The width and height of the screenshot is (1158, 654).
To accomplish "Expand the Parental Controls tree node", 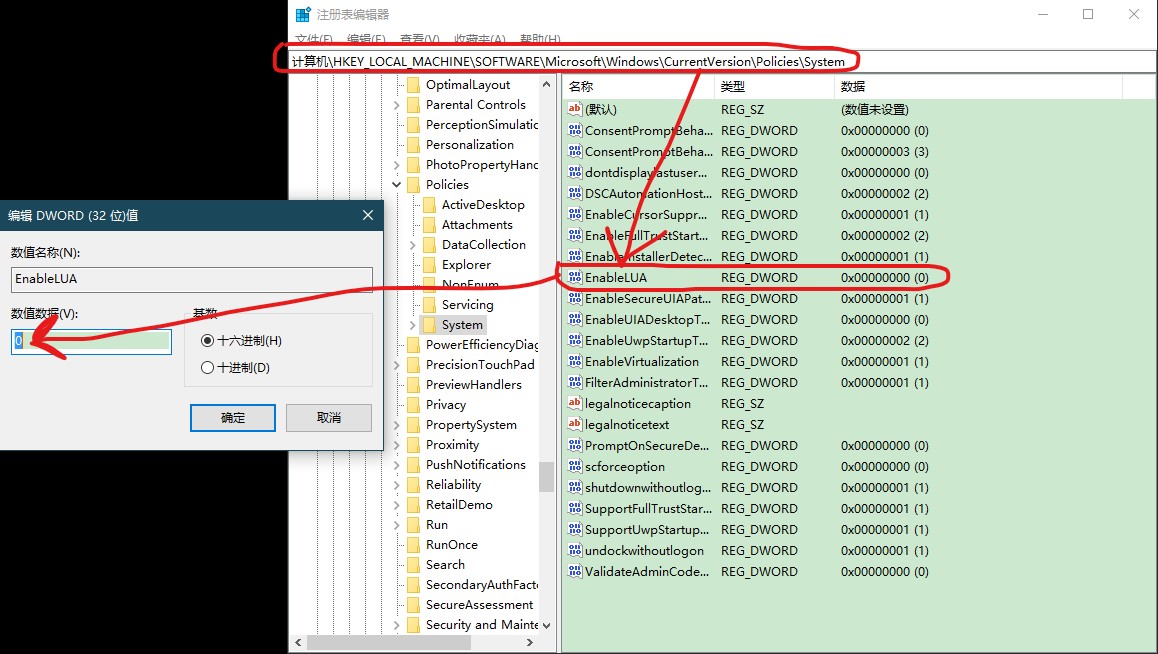I will click(x=397, y=105).
